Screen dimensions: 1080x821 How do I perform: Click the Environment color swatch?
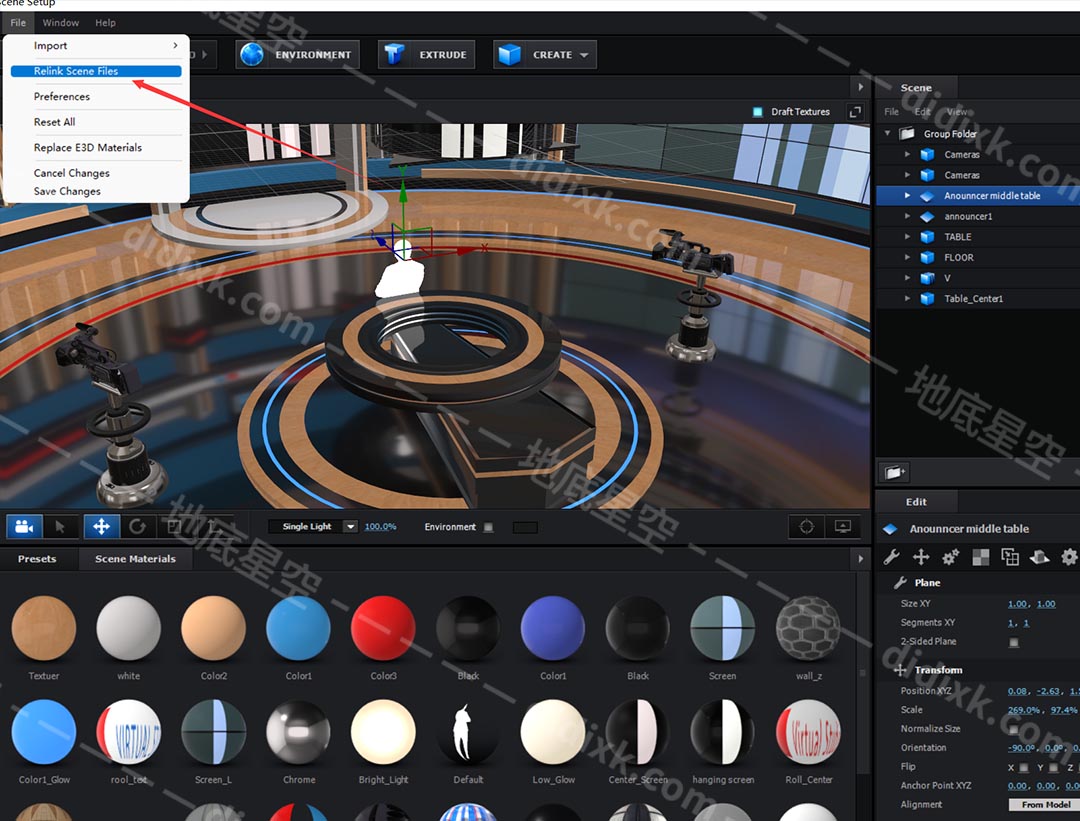(525, 527)
